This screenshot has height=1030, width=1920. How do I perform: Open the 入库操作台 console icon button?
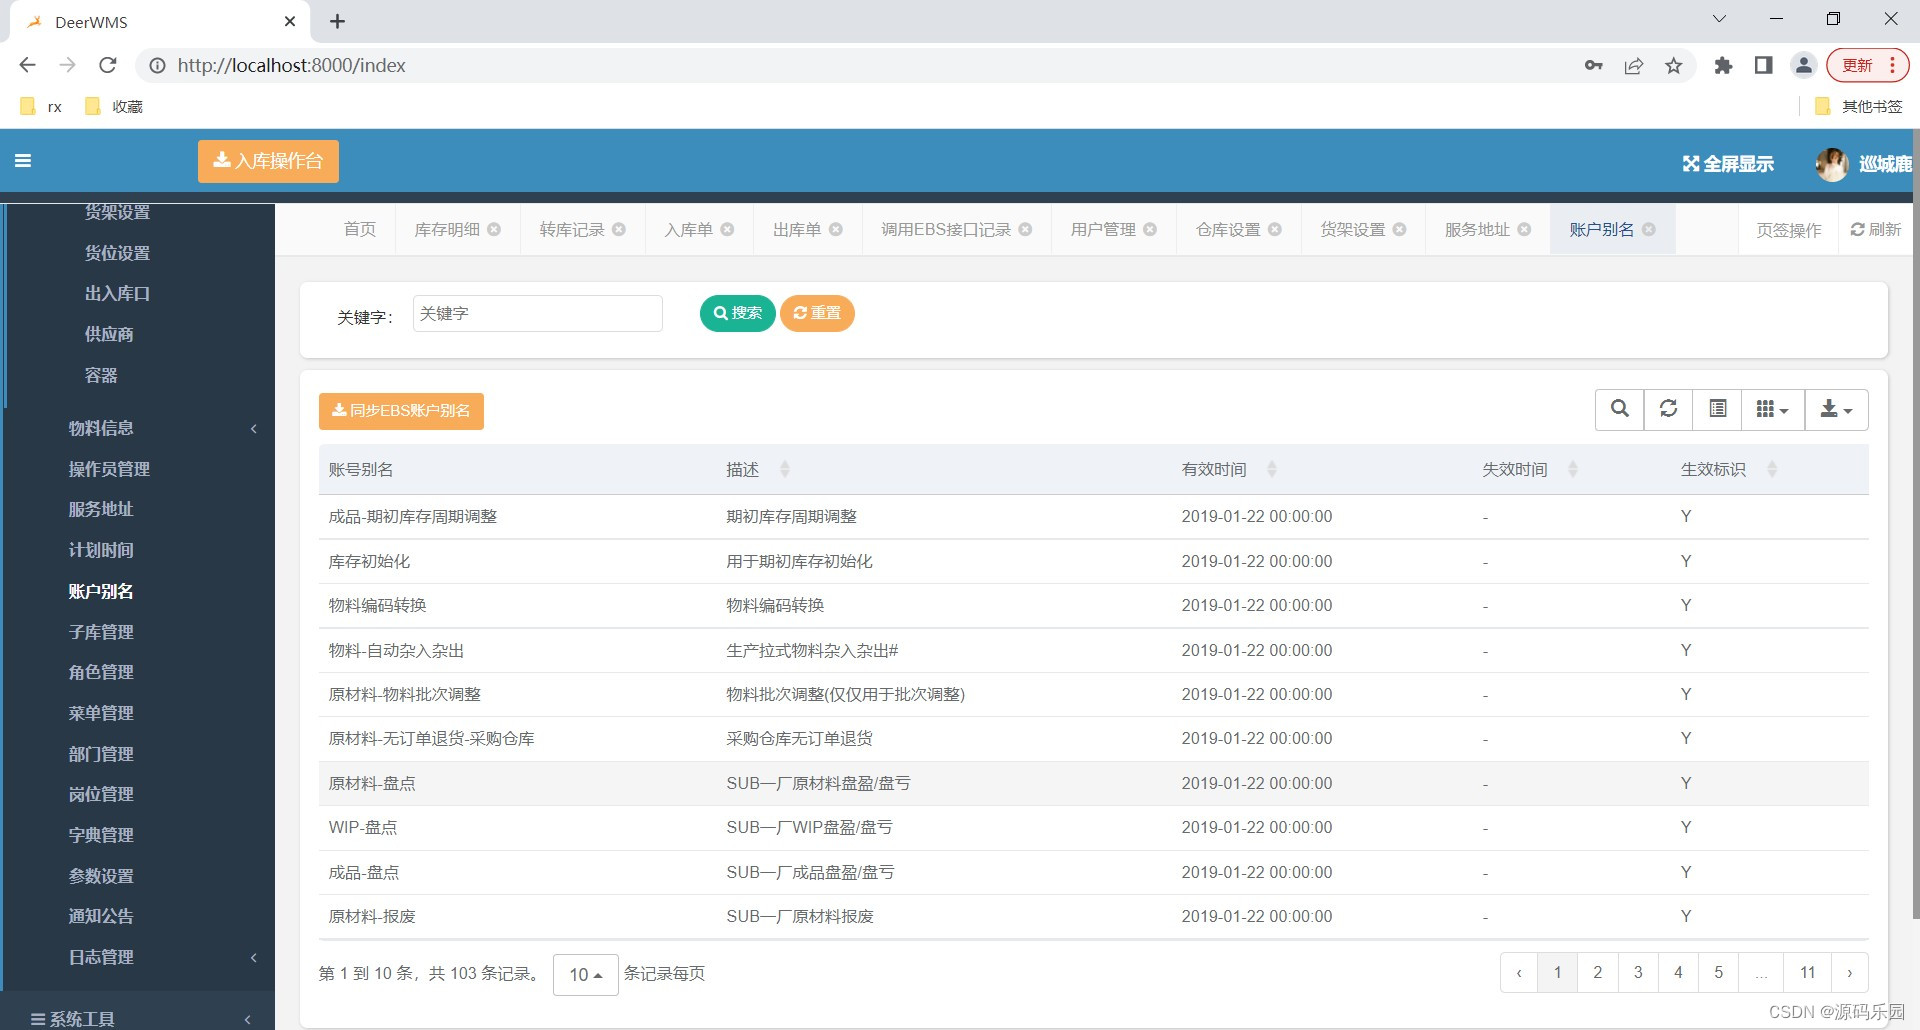click(267, 161)
